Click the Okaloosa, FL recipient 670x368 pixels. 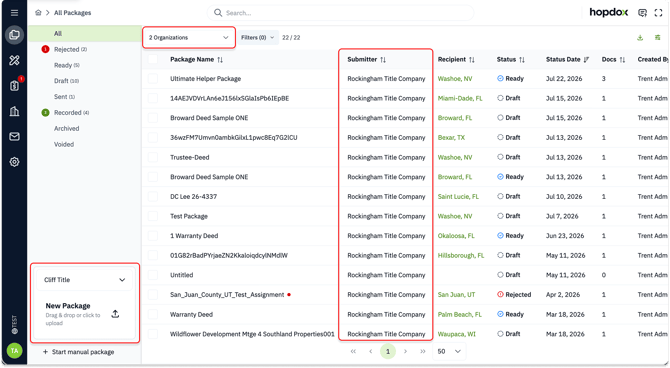point(456,236)
